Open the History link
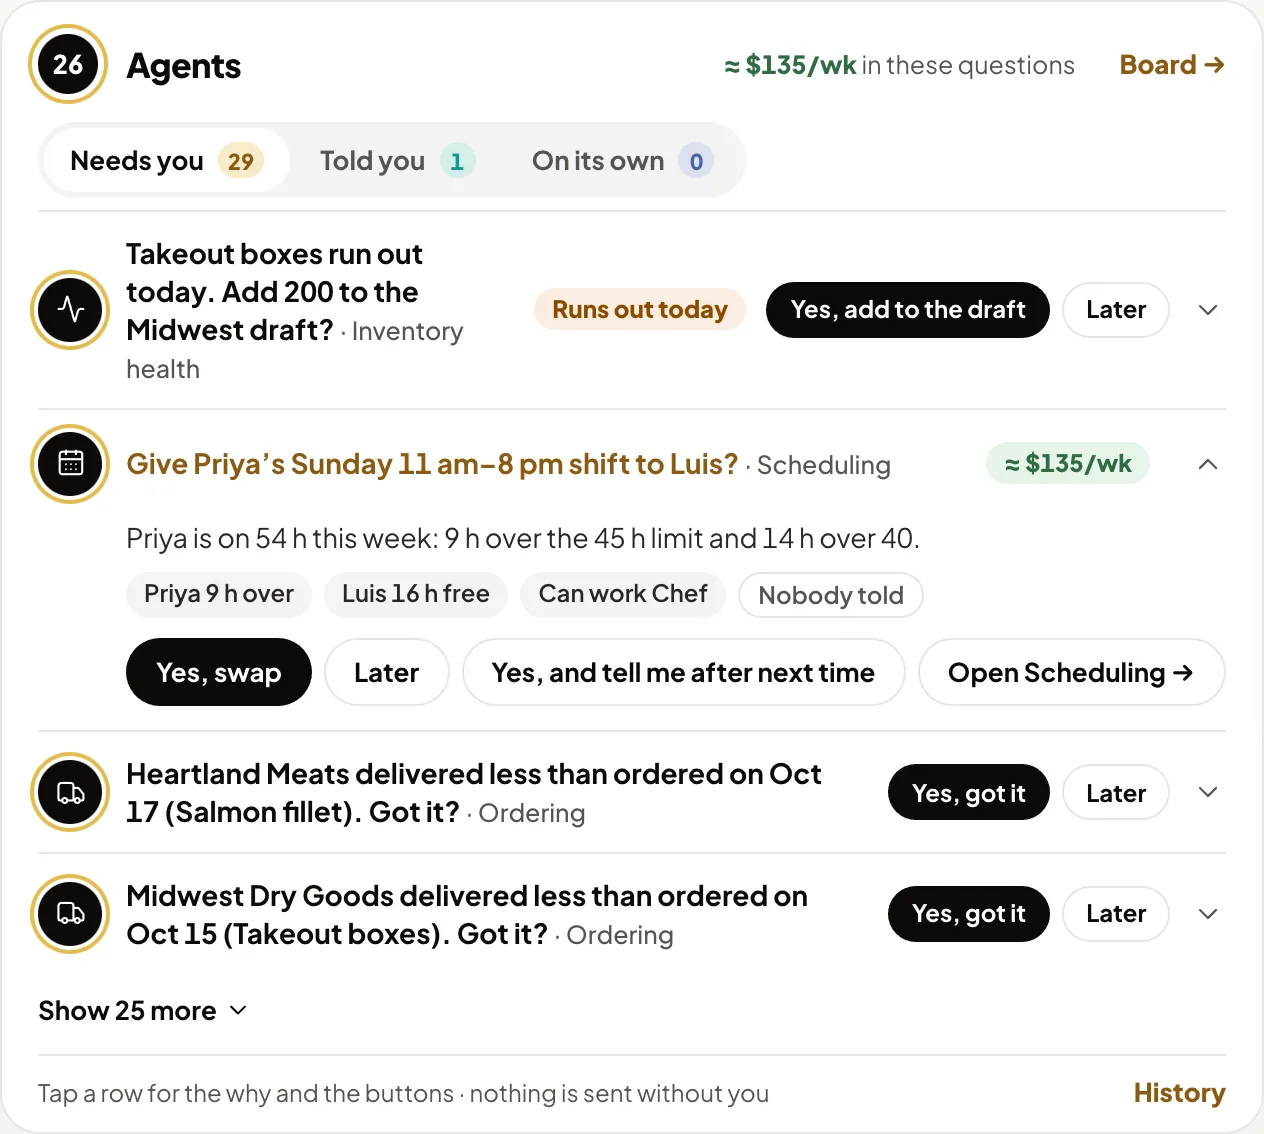 (1180, 1093)
